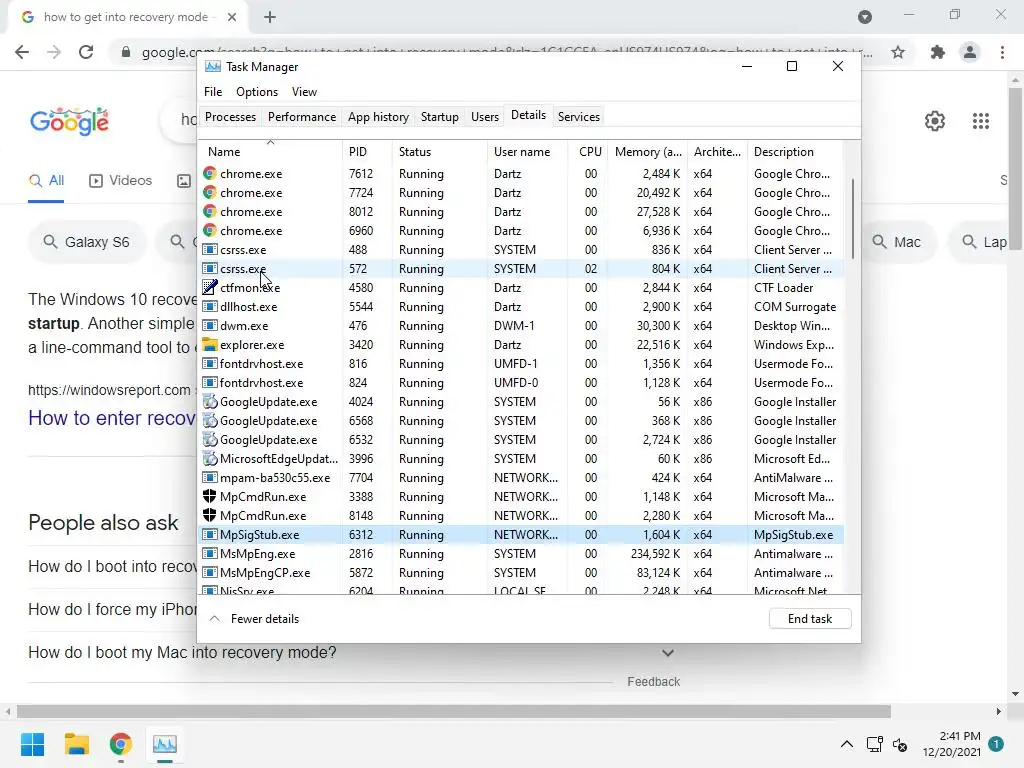The image size is (1024, 768).
Task: Open the Google apps grid
Action: 981,121
